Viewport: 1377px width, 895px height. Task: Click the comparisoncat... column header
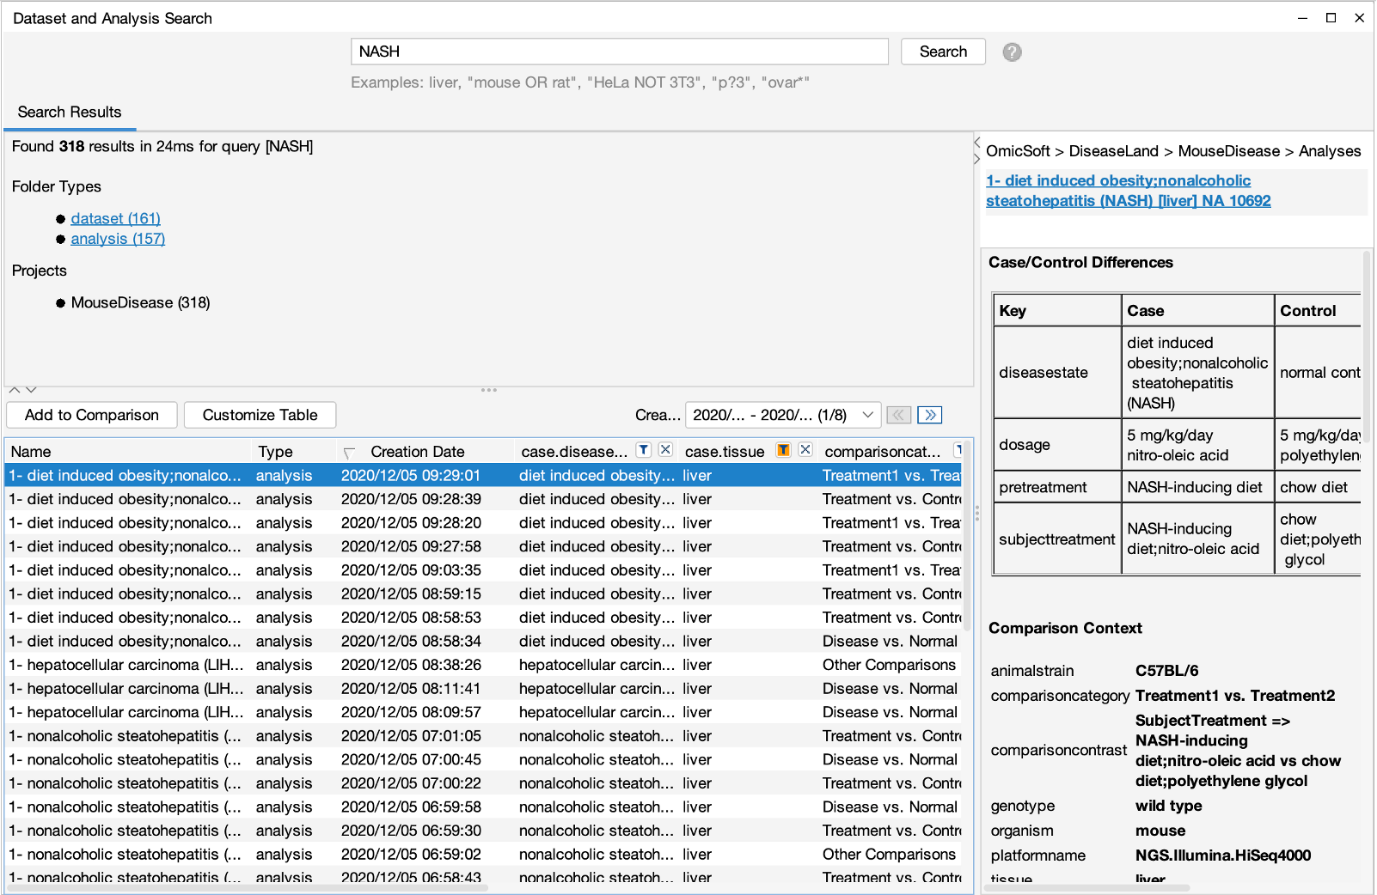tap(882, 451)
